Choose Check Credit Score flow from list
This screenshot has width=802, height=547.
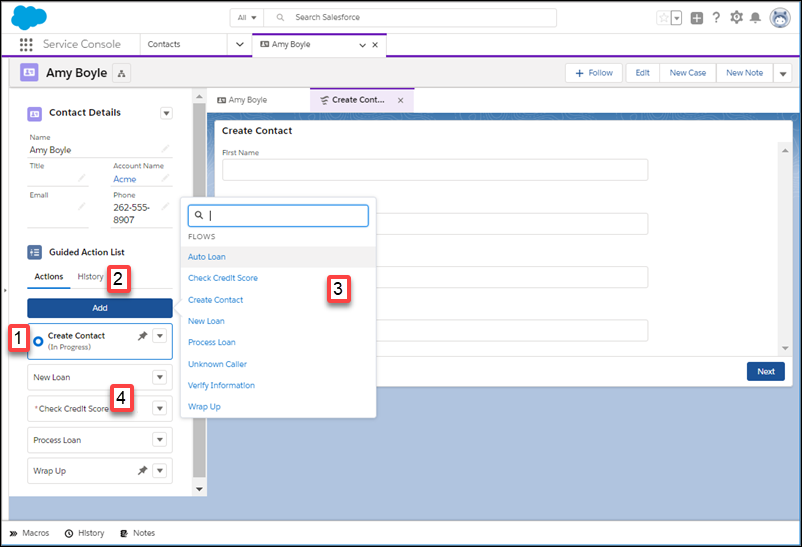coord(222,278)
